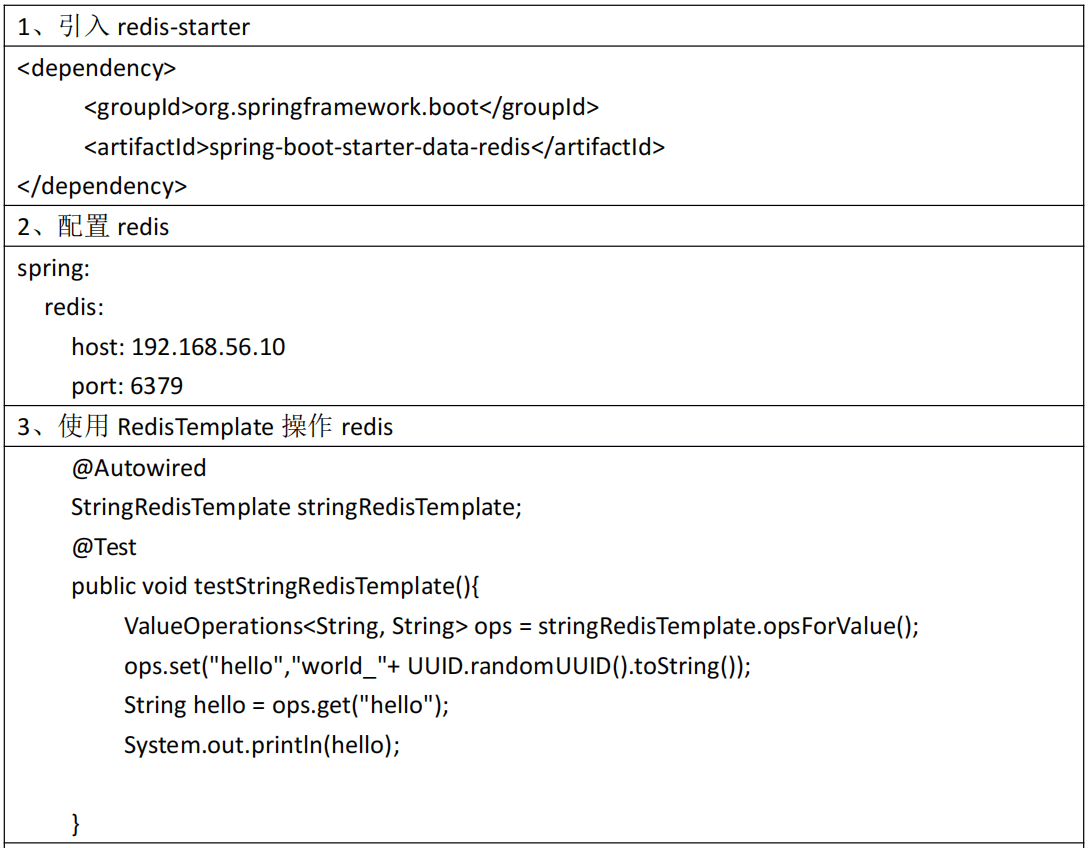Click the heading '2、配置 redis'
1089x848 pixels.
(x=93, y=226)
